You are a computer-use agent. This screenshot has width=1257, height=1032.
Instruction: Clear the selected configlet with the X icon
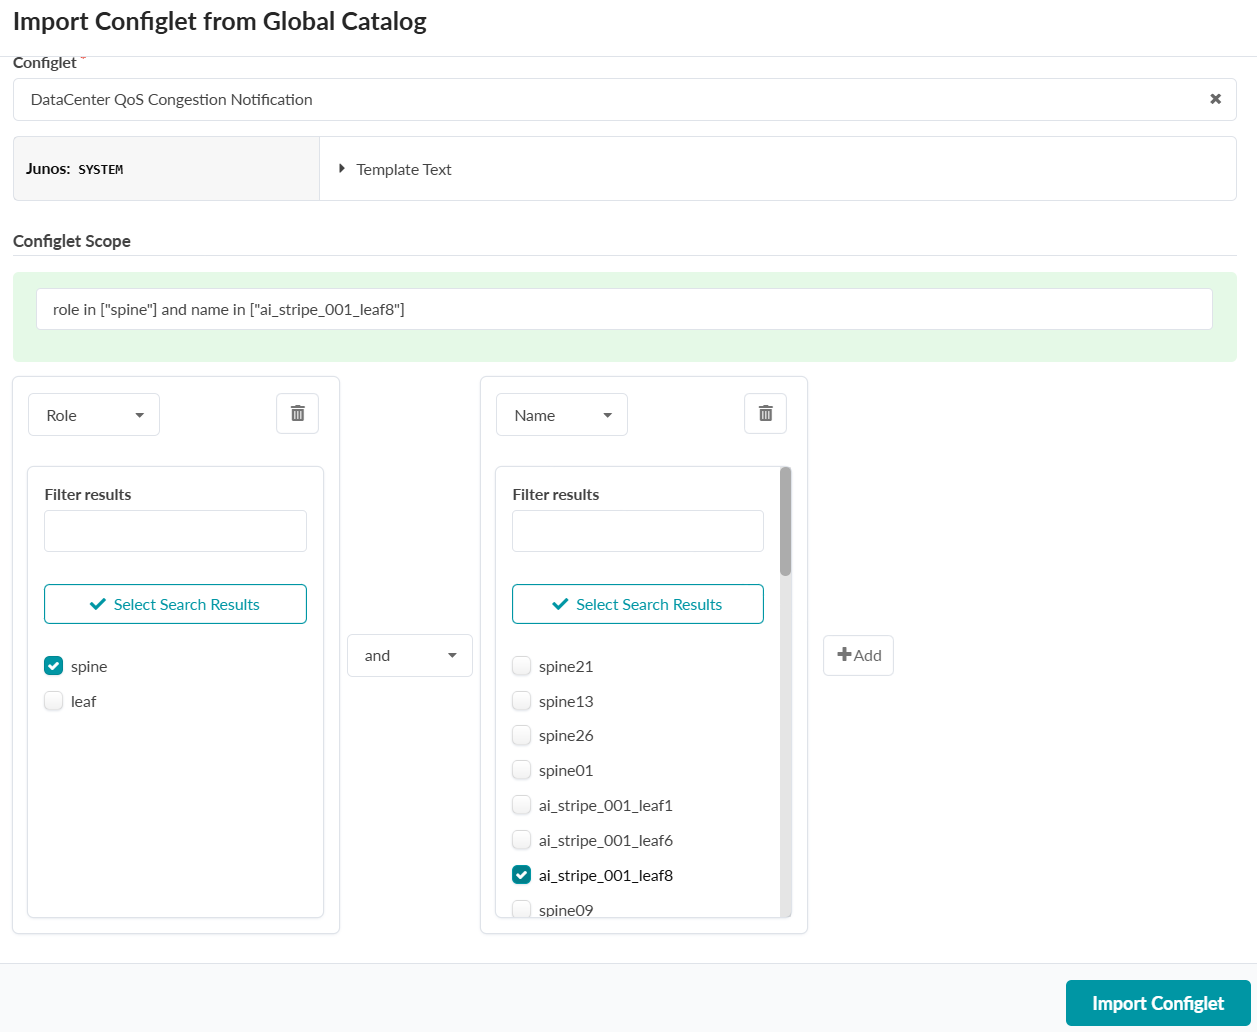(1215, 99)
